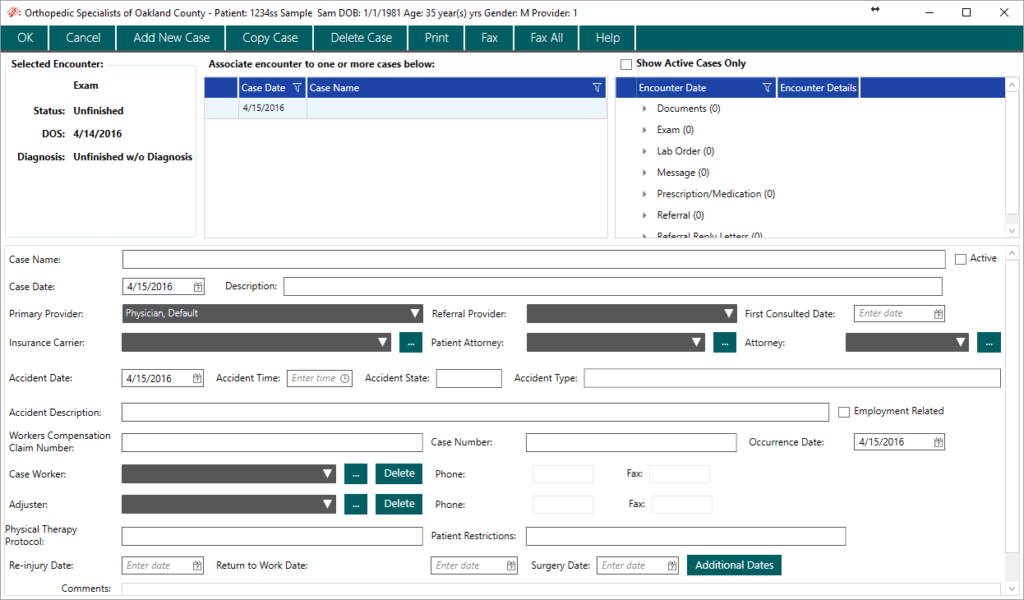This screenshot has width=1024, height=600.
Task: Mark the case as Employment Related
Action: pyautogui.click(x=843, y=411)
